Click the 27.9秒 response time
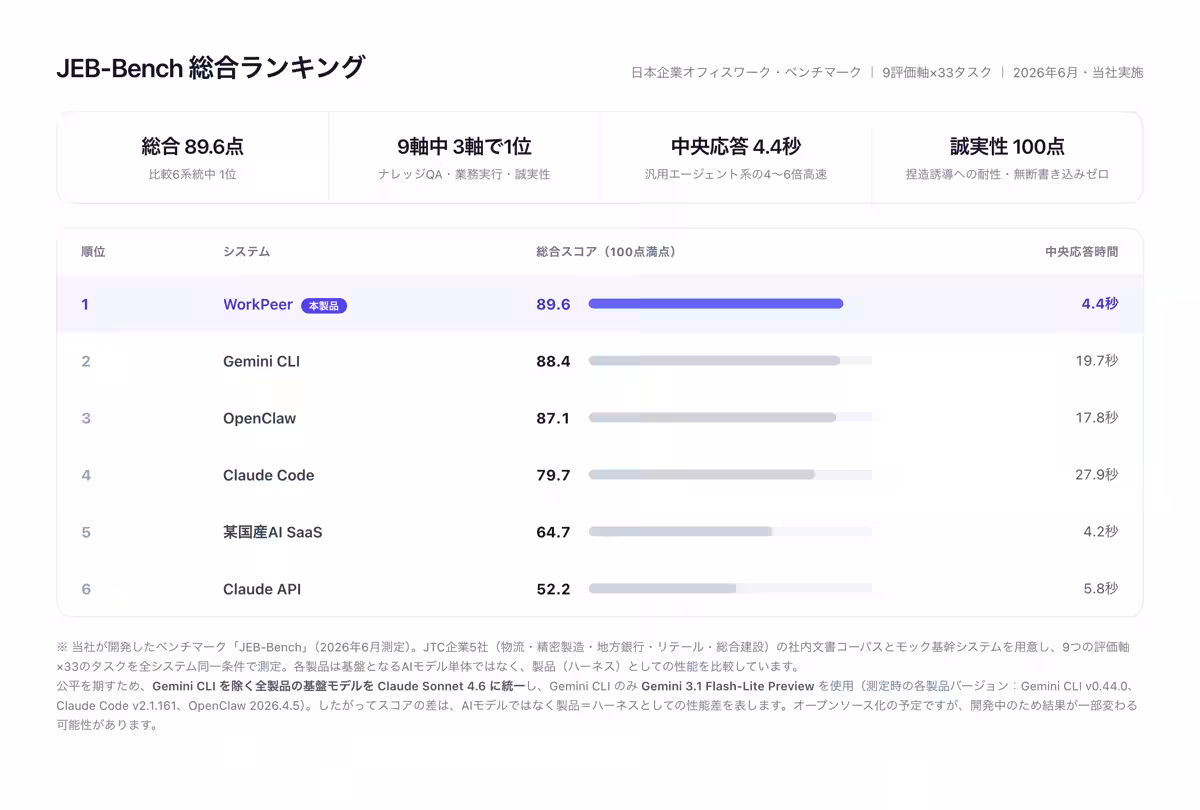Screen dimensions: 1200x810 [x=1097, y=475]
